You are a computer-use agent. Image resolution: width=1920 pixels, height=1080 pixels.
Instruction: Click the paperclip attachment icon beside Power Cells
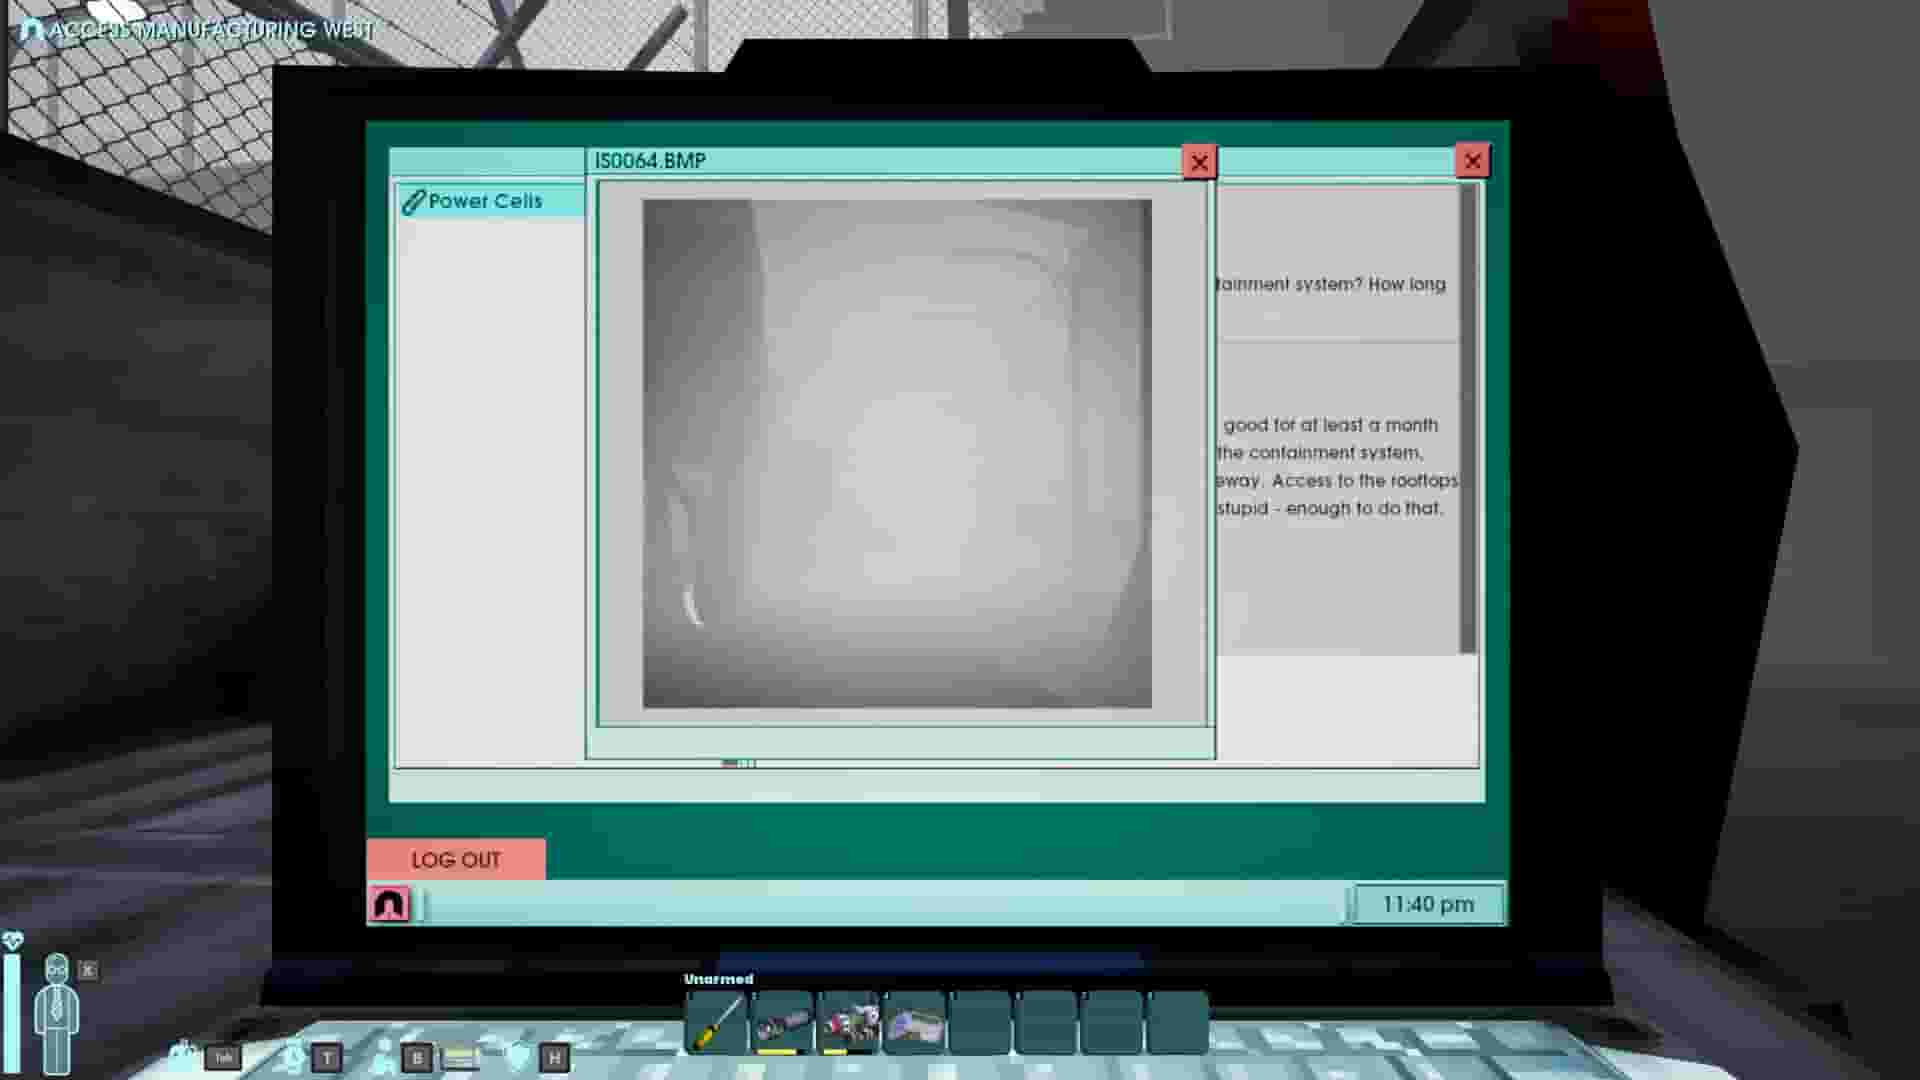pos(412,201)
